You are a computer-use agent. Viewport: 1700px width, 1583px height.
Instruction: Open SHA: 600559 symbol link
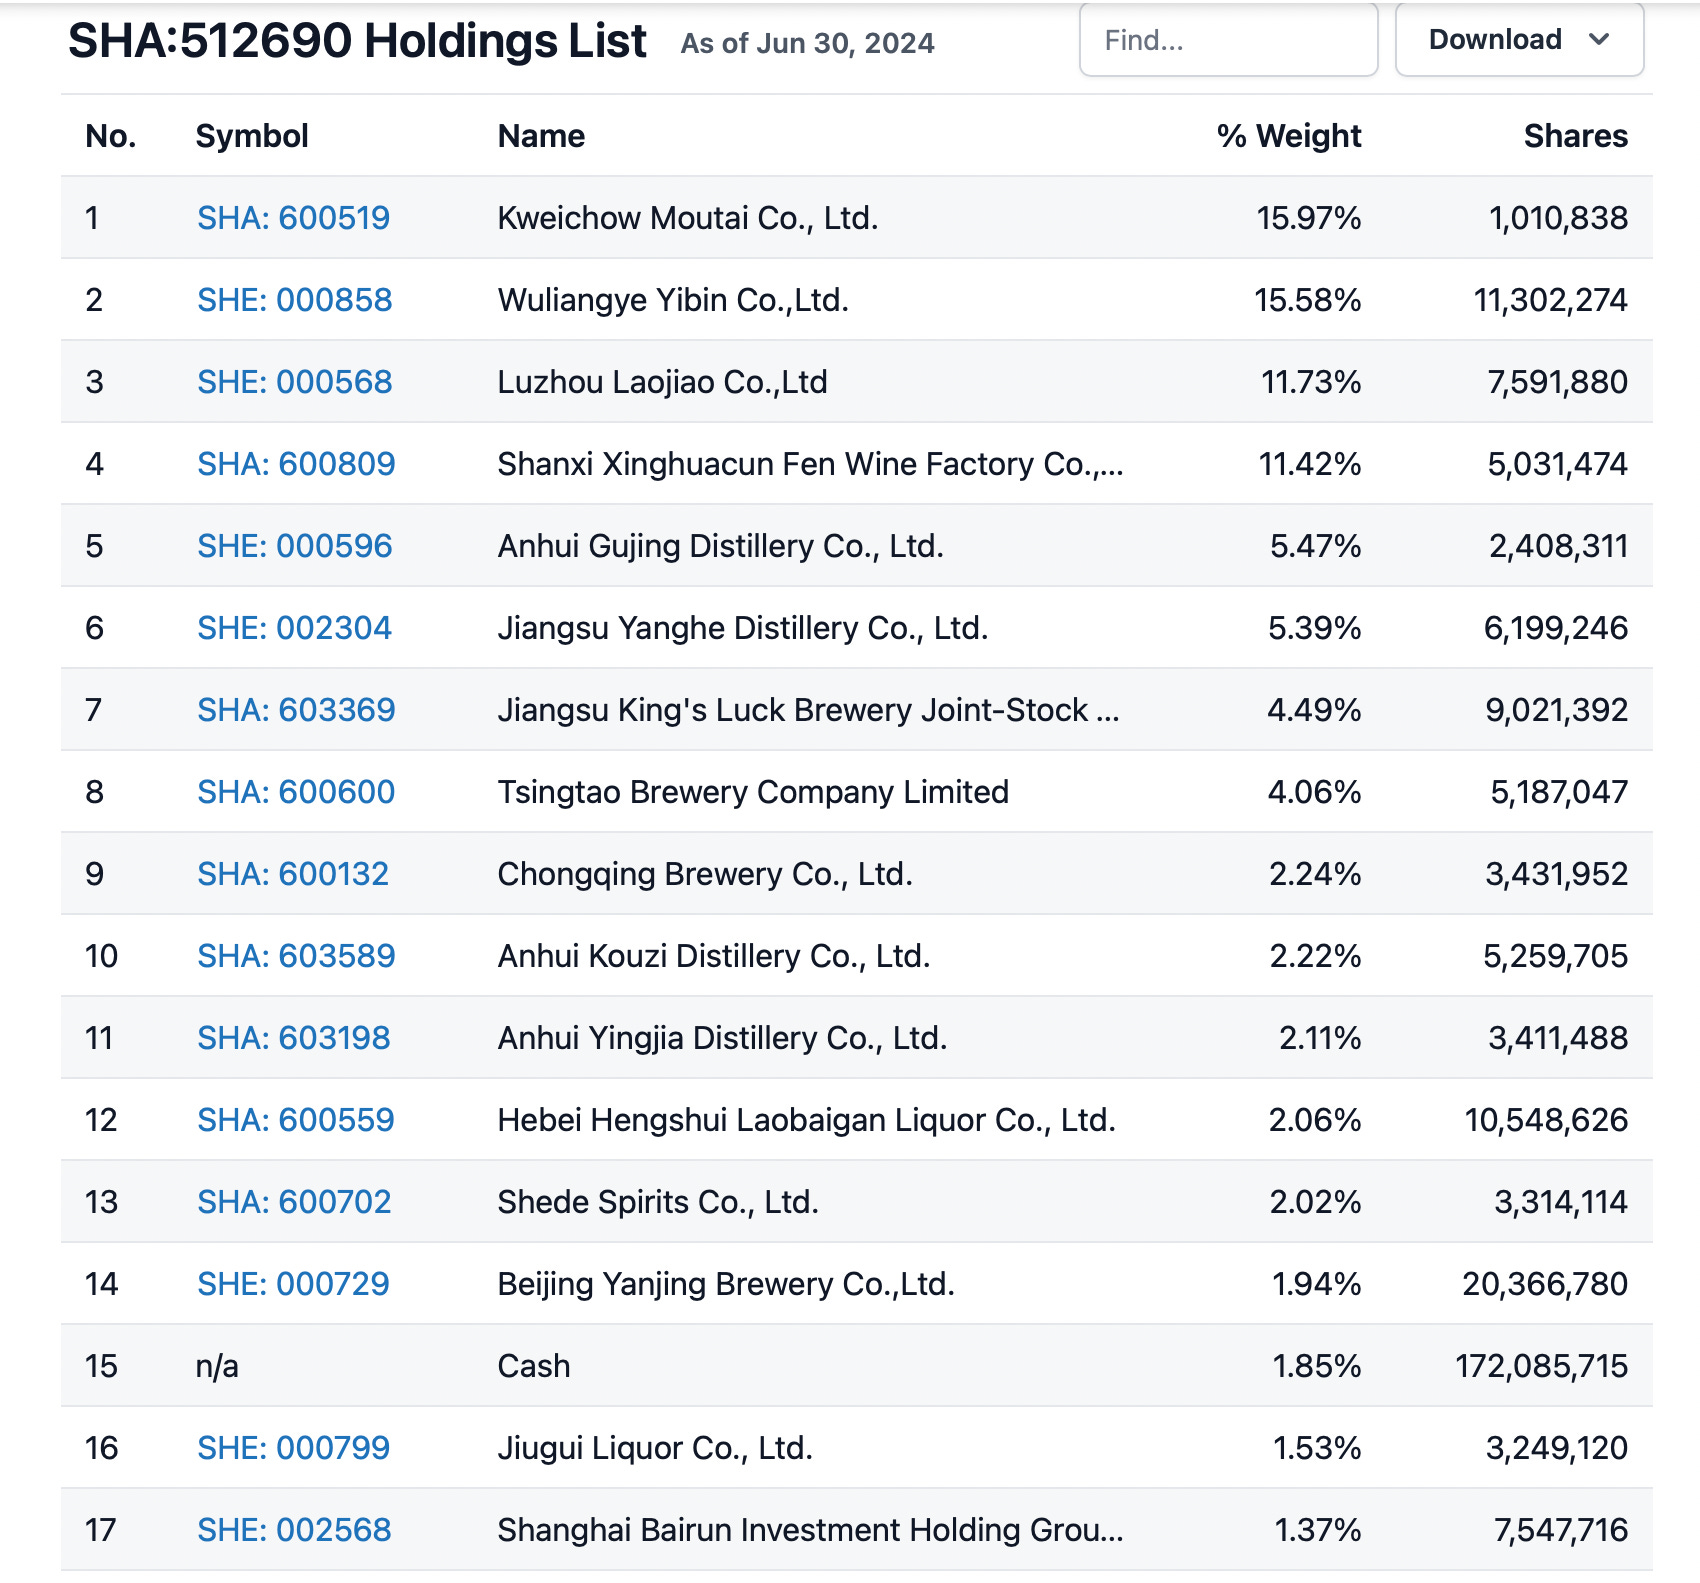(x=295, y=1120)
